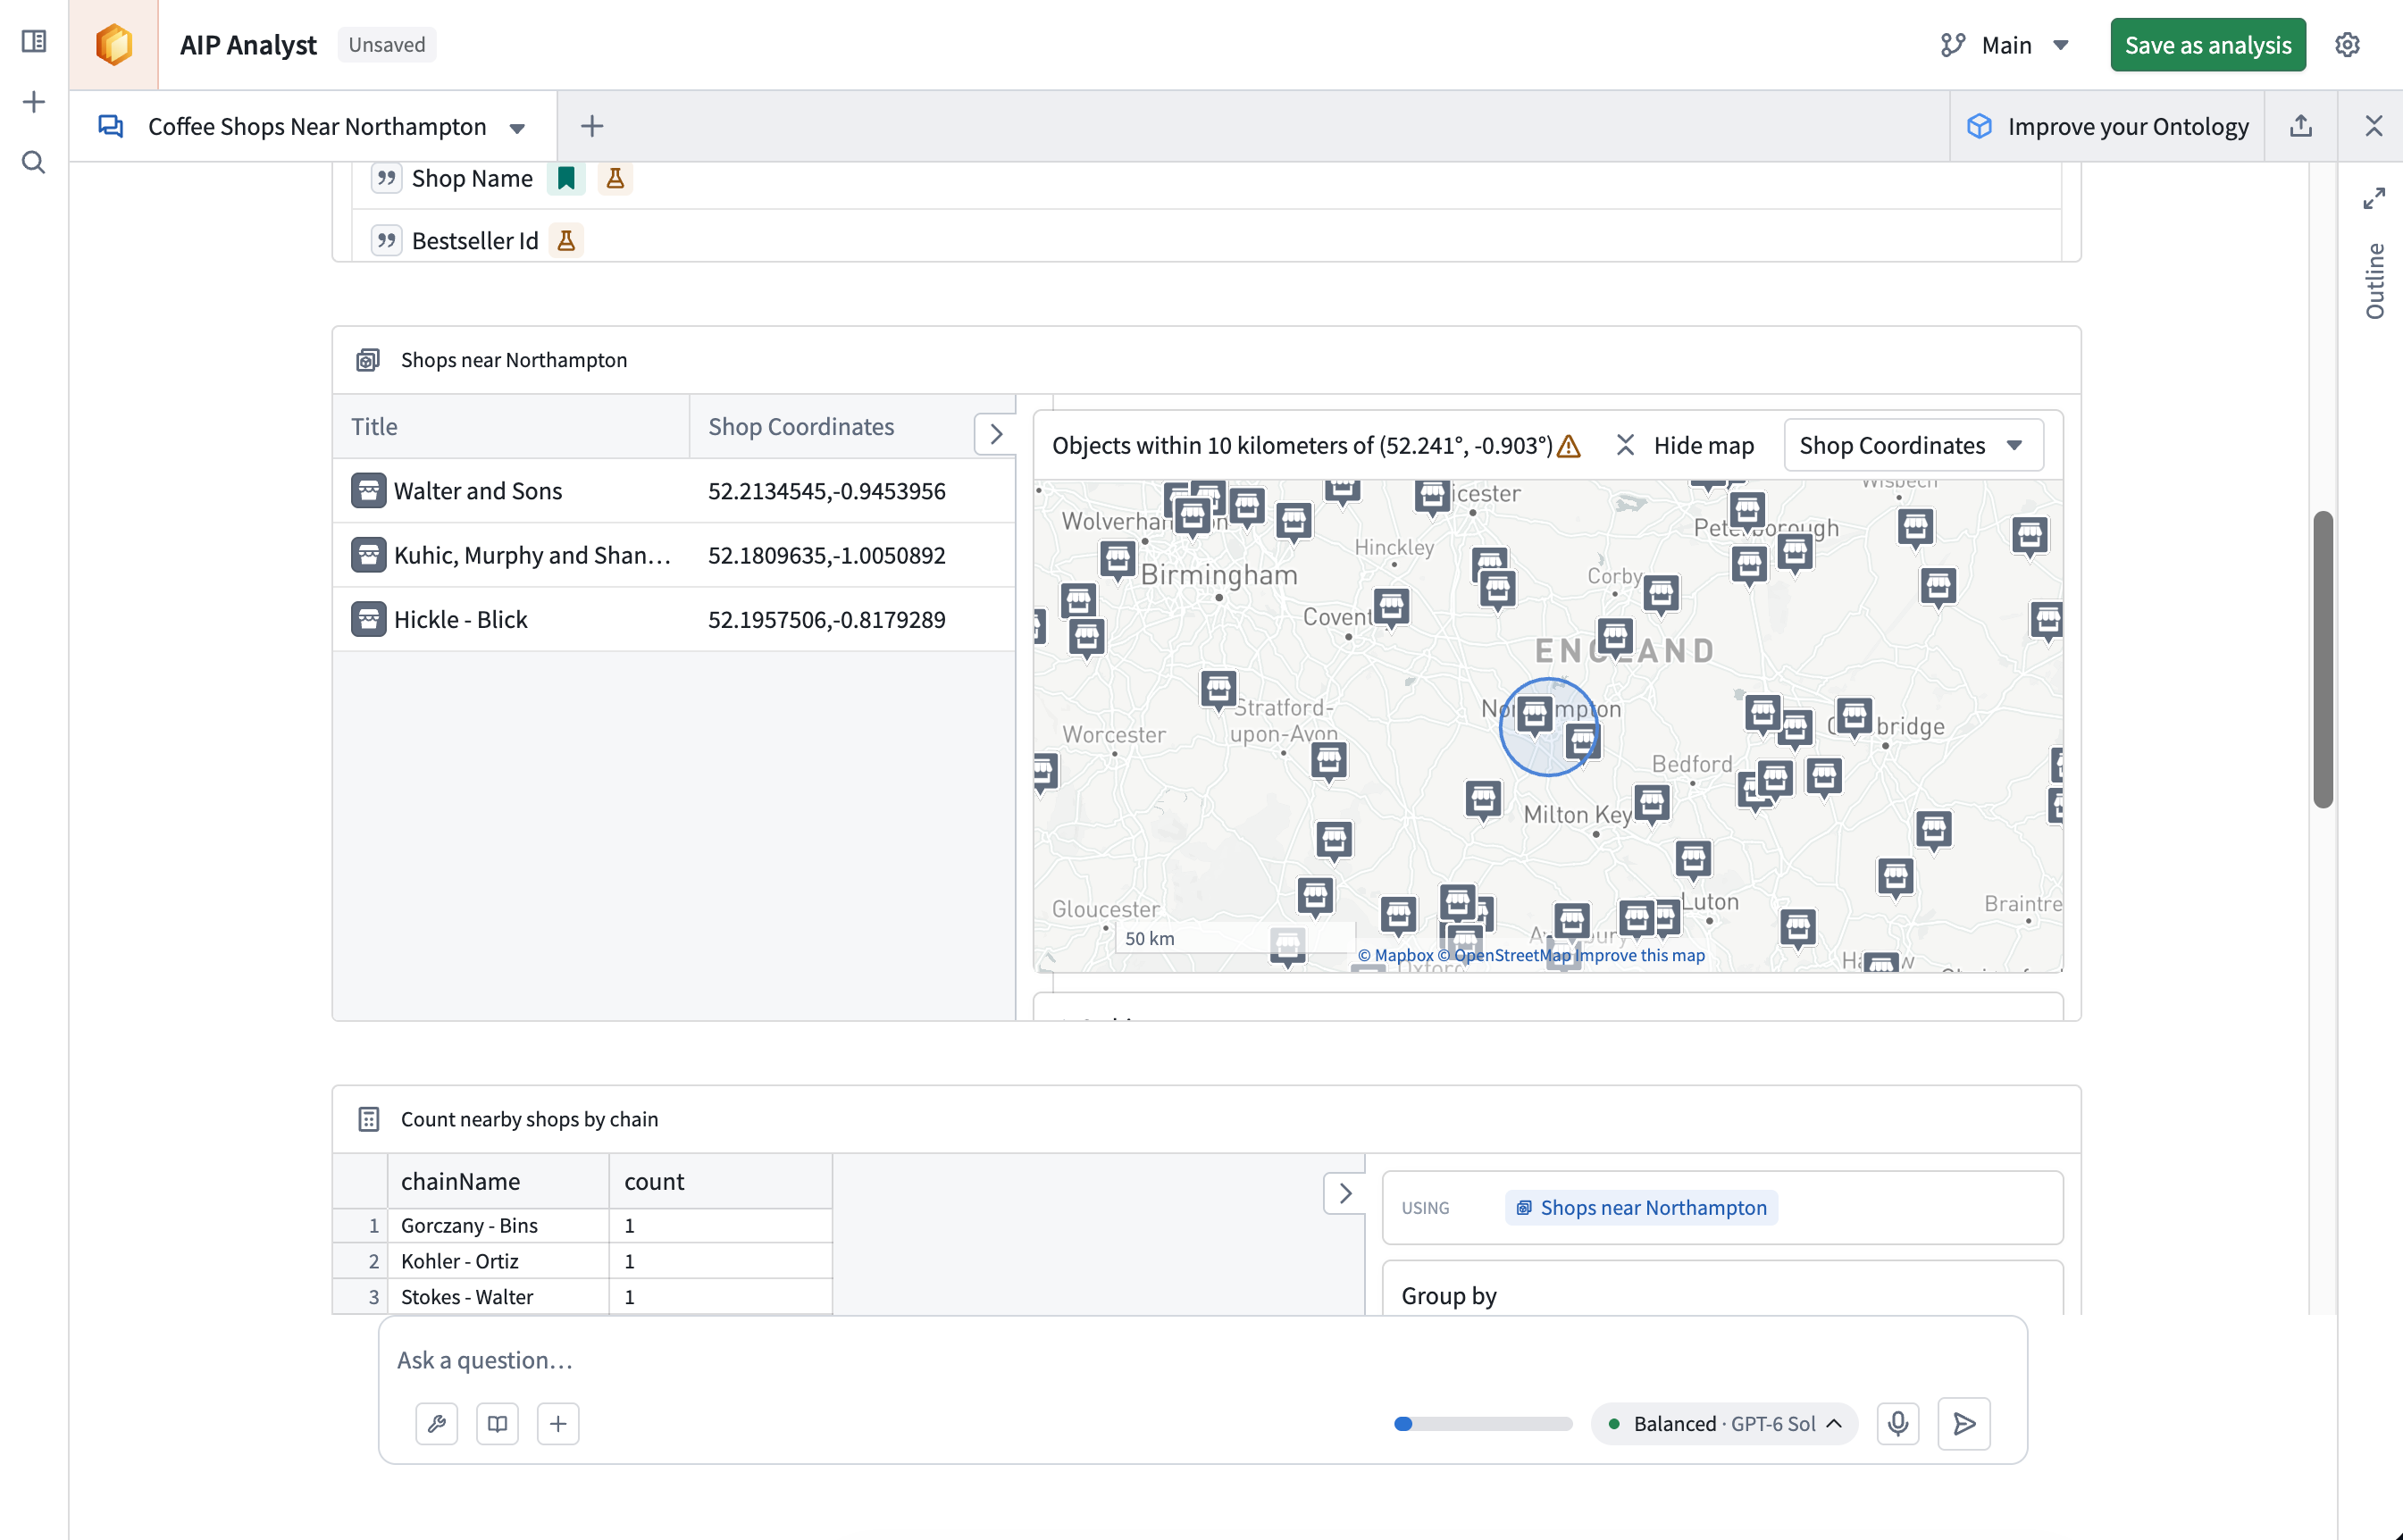
Task: Open settings gear icon
Action: point(2347,45)
